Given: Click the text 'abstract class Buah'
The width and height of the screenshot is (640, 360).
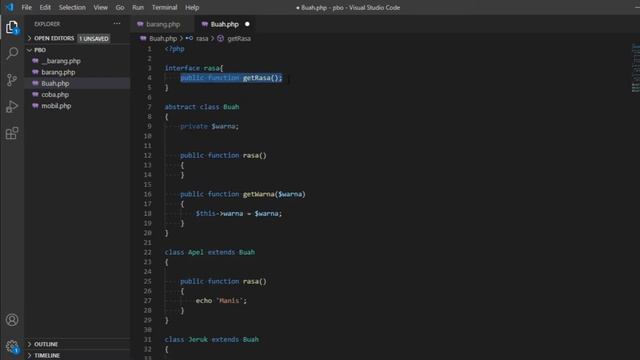Looking at the screenshot, I should (202, 107).
